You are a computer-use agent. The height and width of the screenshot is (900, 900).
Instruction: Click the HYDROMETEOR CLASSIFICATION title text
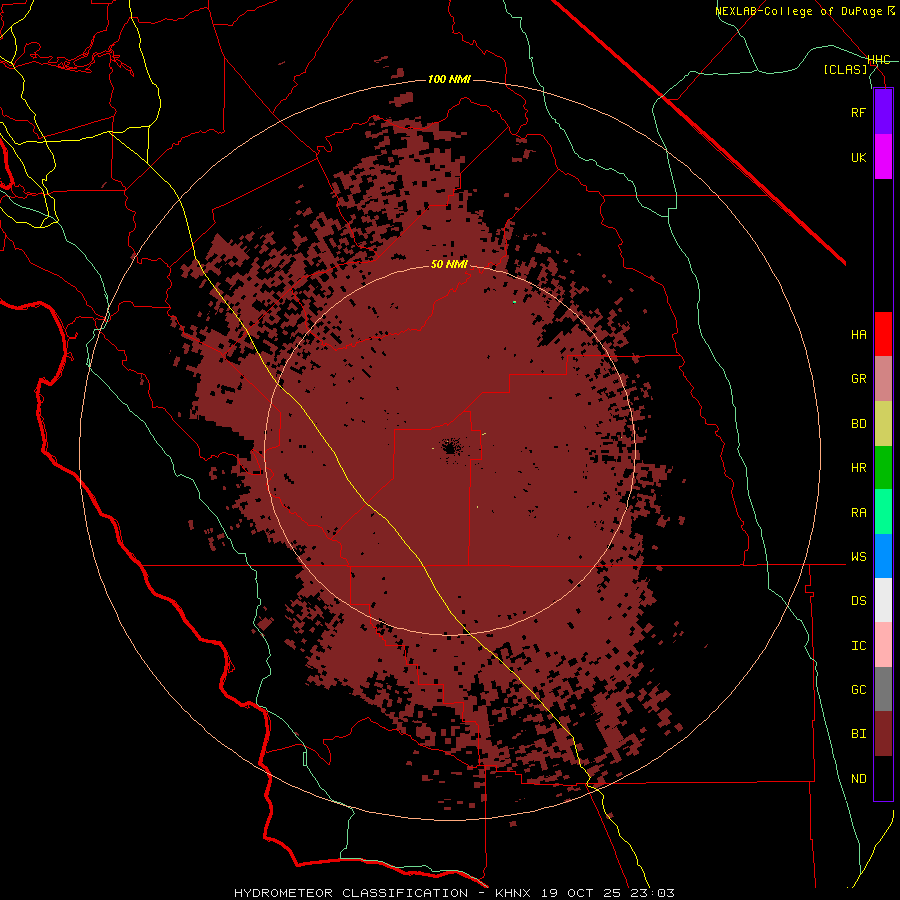coord(351,893)
